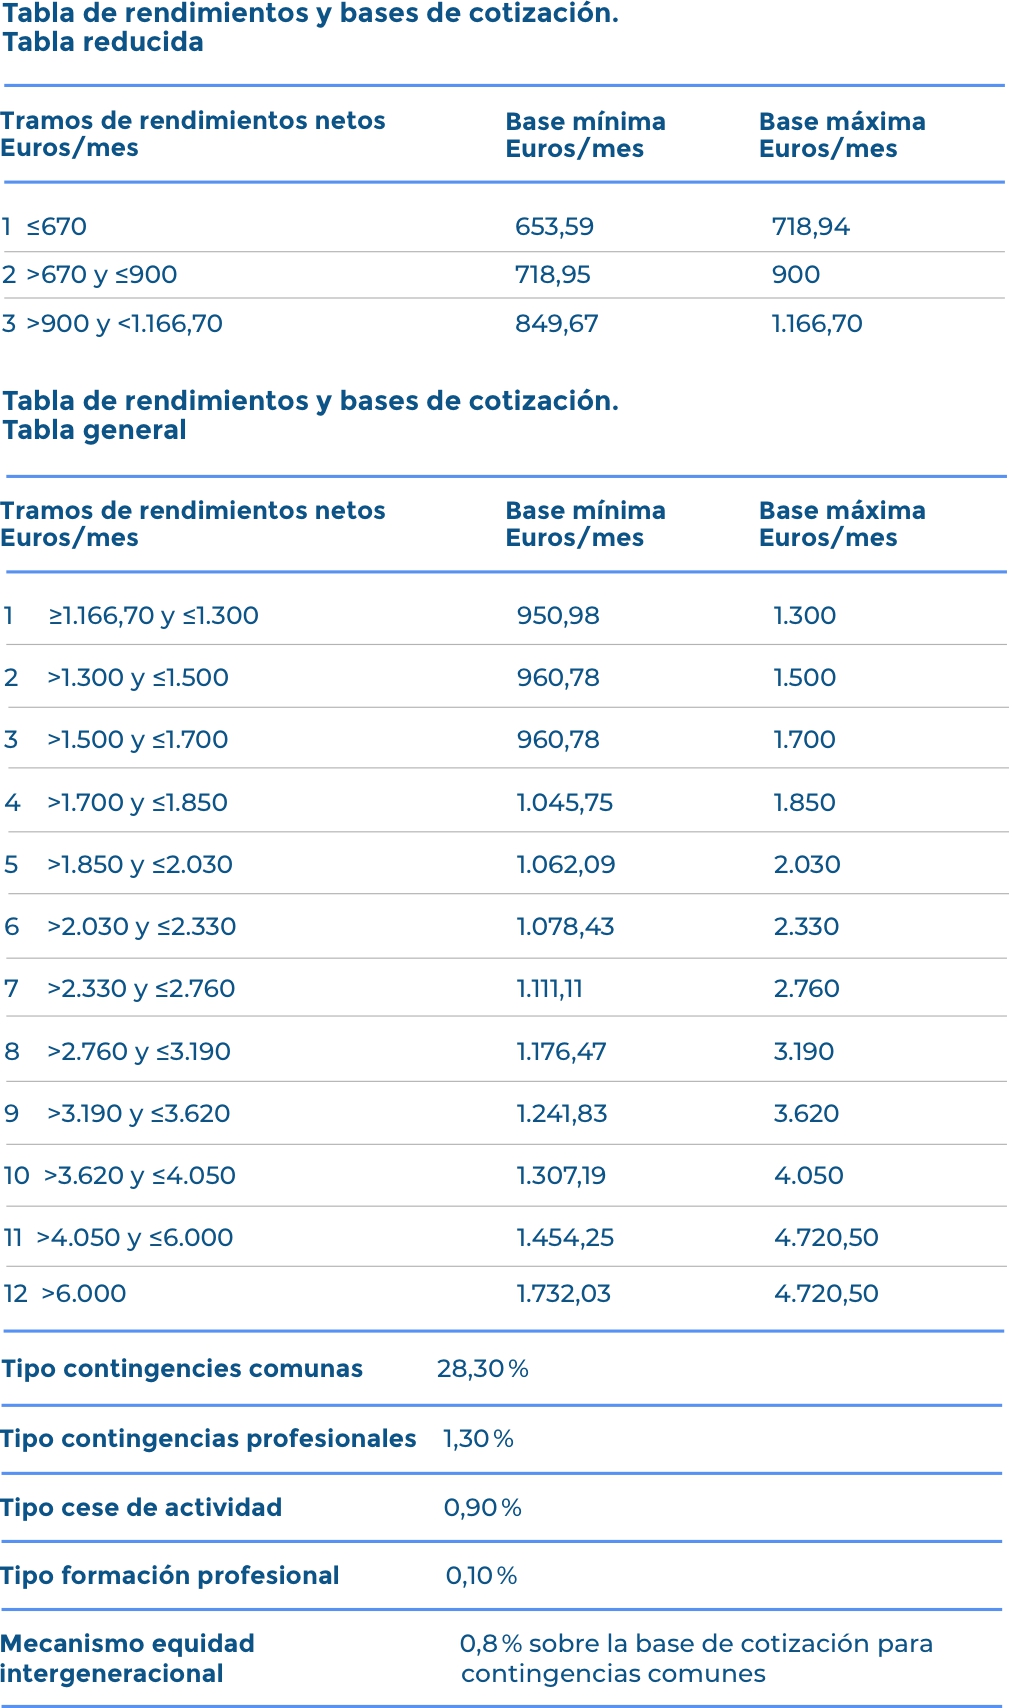This screenshot has width=1012, height=1708.
Task: Click the 1,30 % contingencias profesionales rate
Action: [478, 1439]
